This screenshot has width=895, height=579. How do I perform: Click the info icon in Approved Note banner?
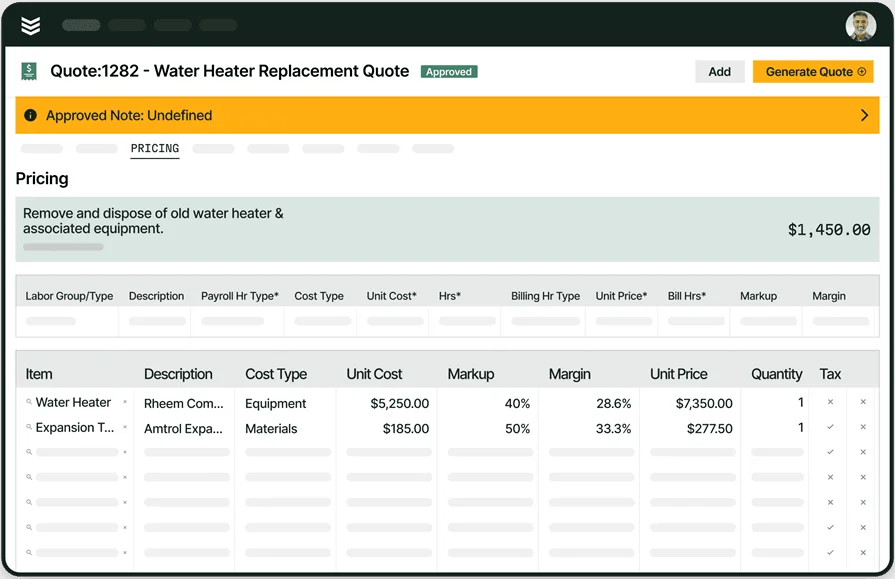click(x=30, y=115)
